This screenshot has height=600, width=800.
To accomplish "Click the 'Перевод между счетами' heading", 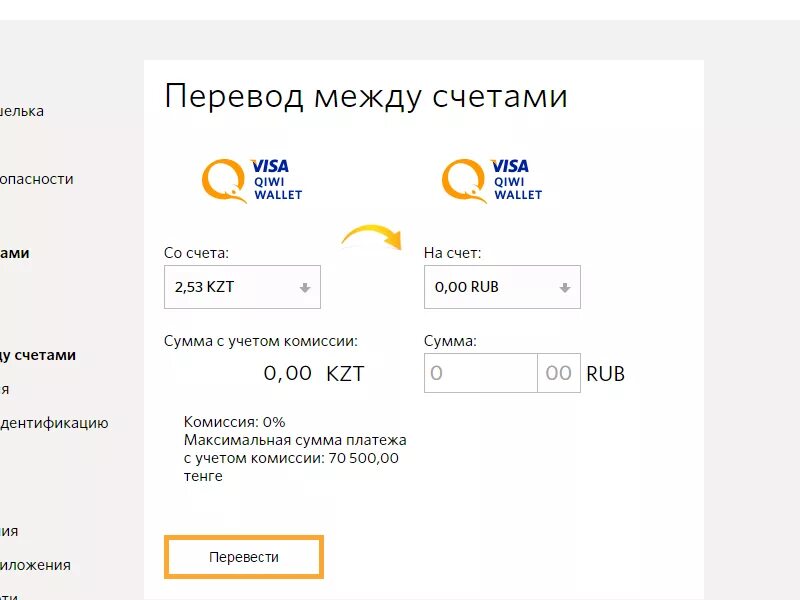I will [366, 97].
